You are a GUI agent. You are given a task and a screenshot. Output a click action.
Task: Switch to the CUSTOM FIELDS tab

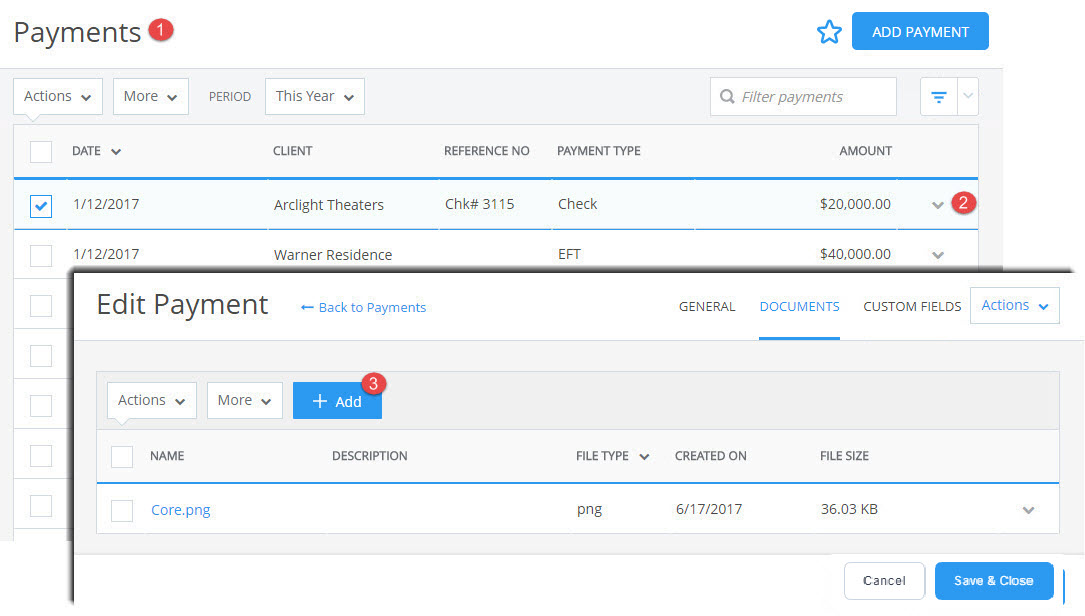pos(912,307)
